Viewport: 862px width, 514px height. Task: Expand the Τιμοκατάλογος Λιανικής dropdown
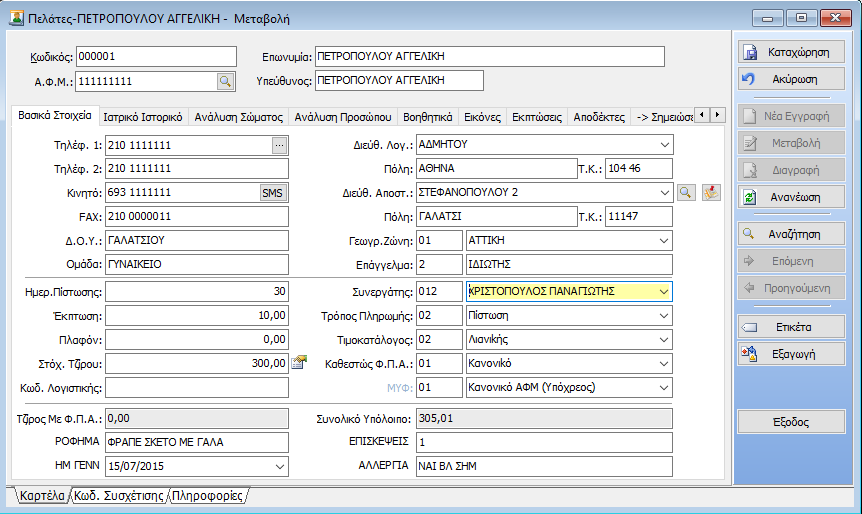pos(664,340)
